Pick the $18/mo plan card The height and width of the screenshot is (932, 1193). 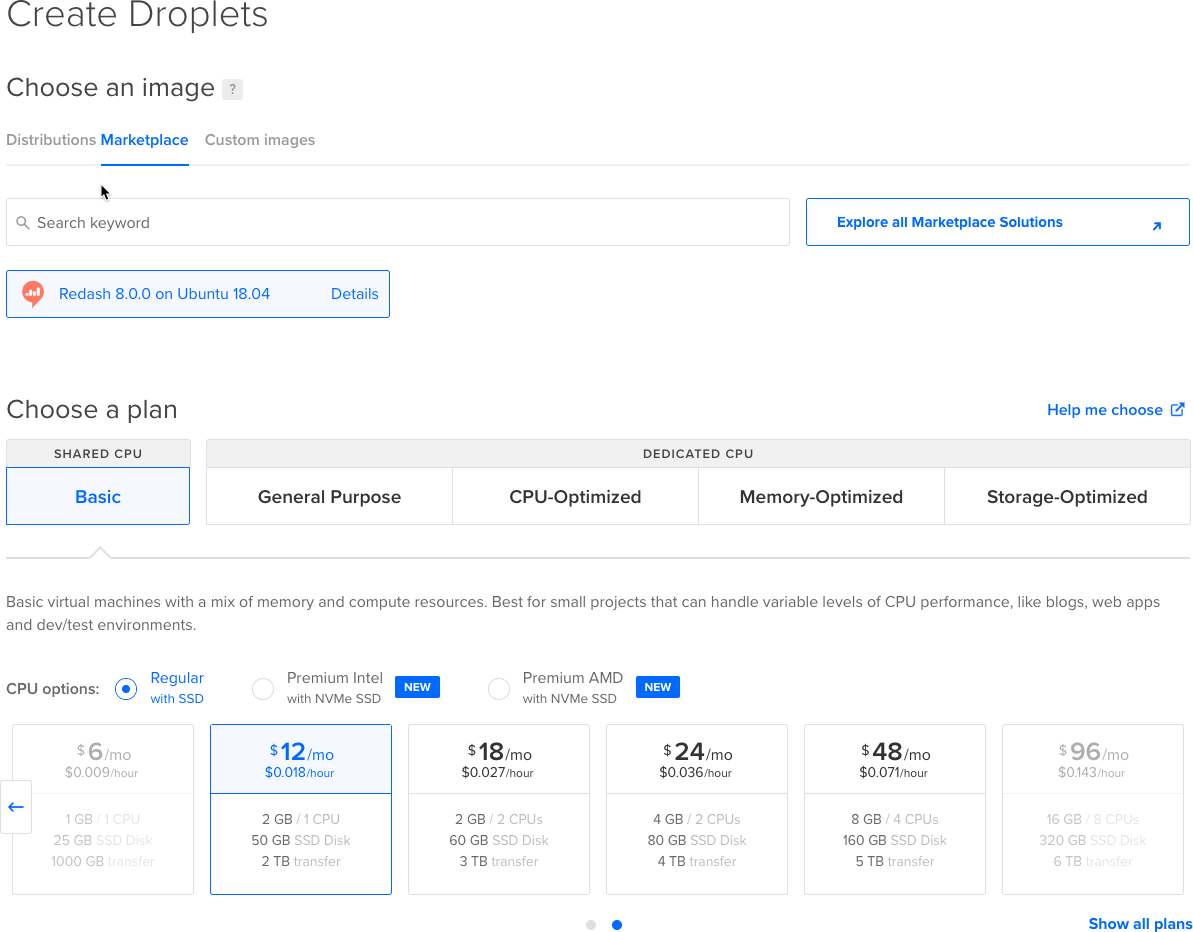pyautogui.click(x=499, y=810)
